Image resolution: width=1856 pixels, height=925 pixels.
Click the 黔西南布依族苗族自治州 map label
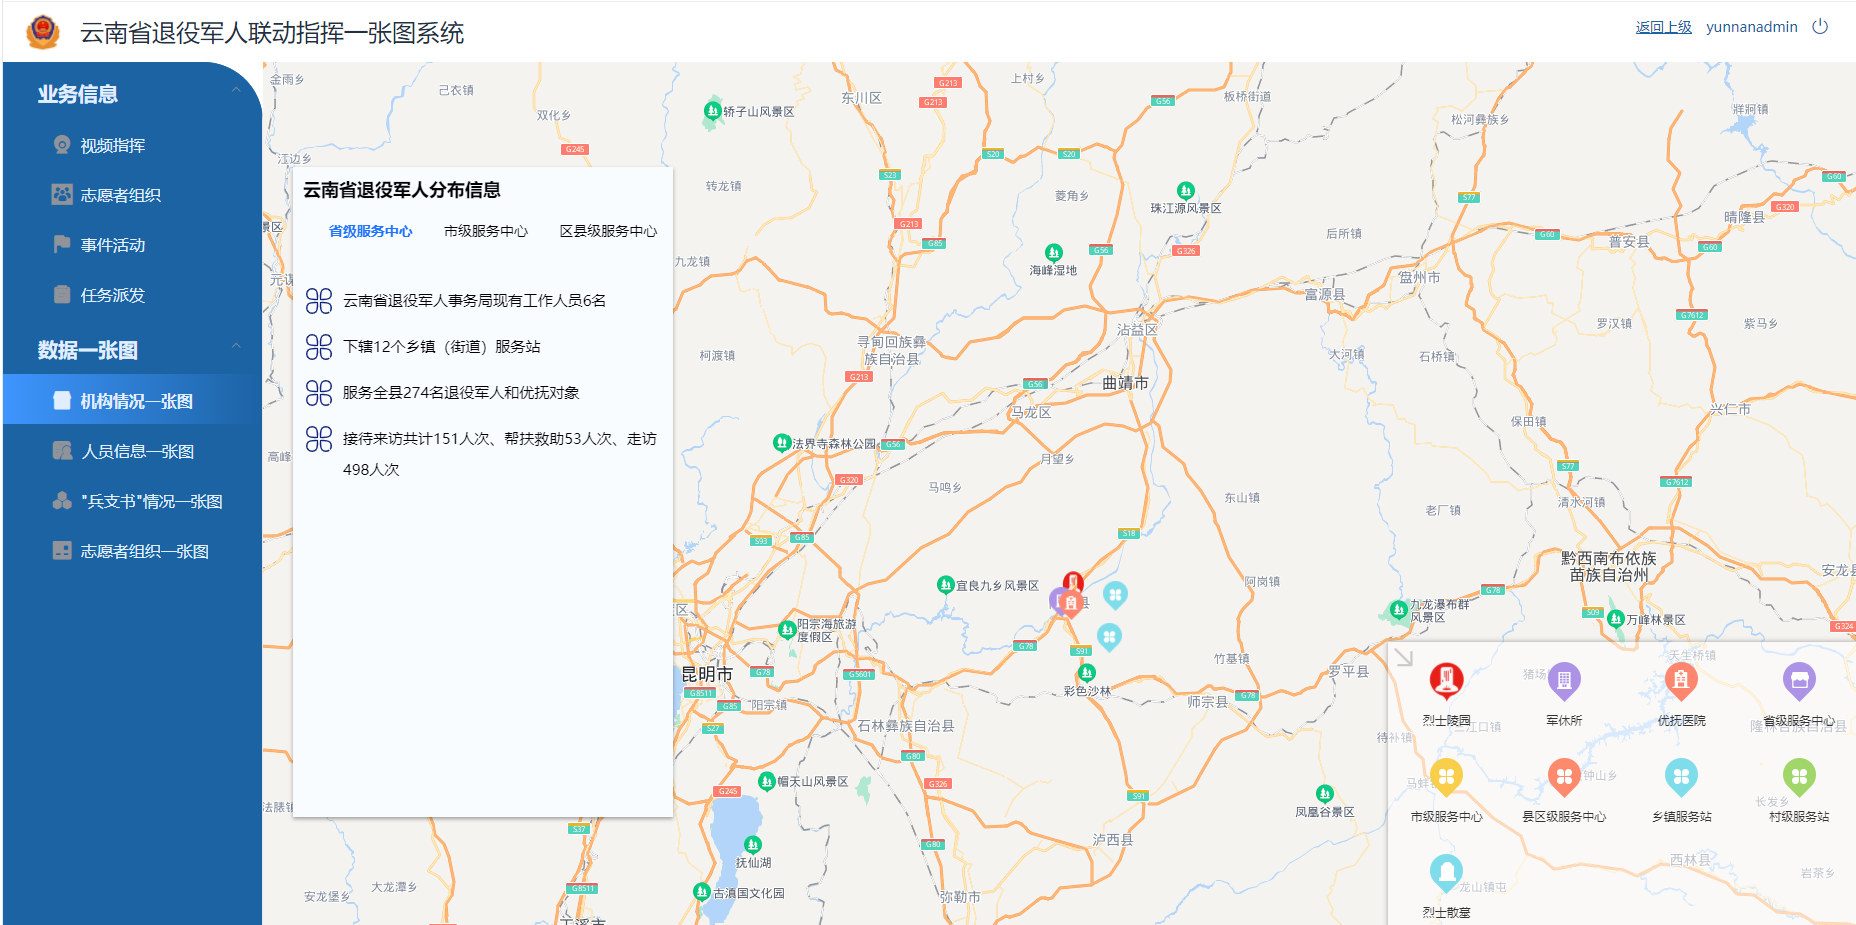click(x=1608, y=567)
